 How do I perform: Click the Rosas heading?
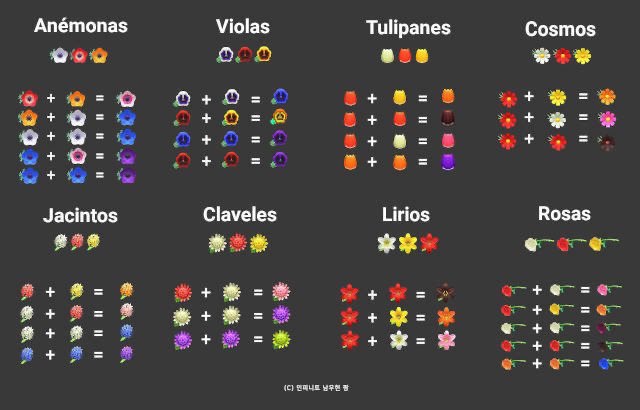563,214
